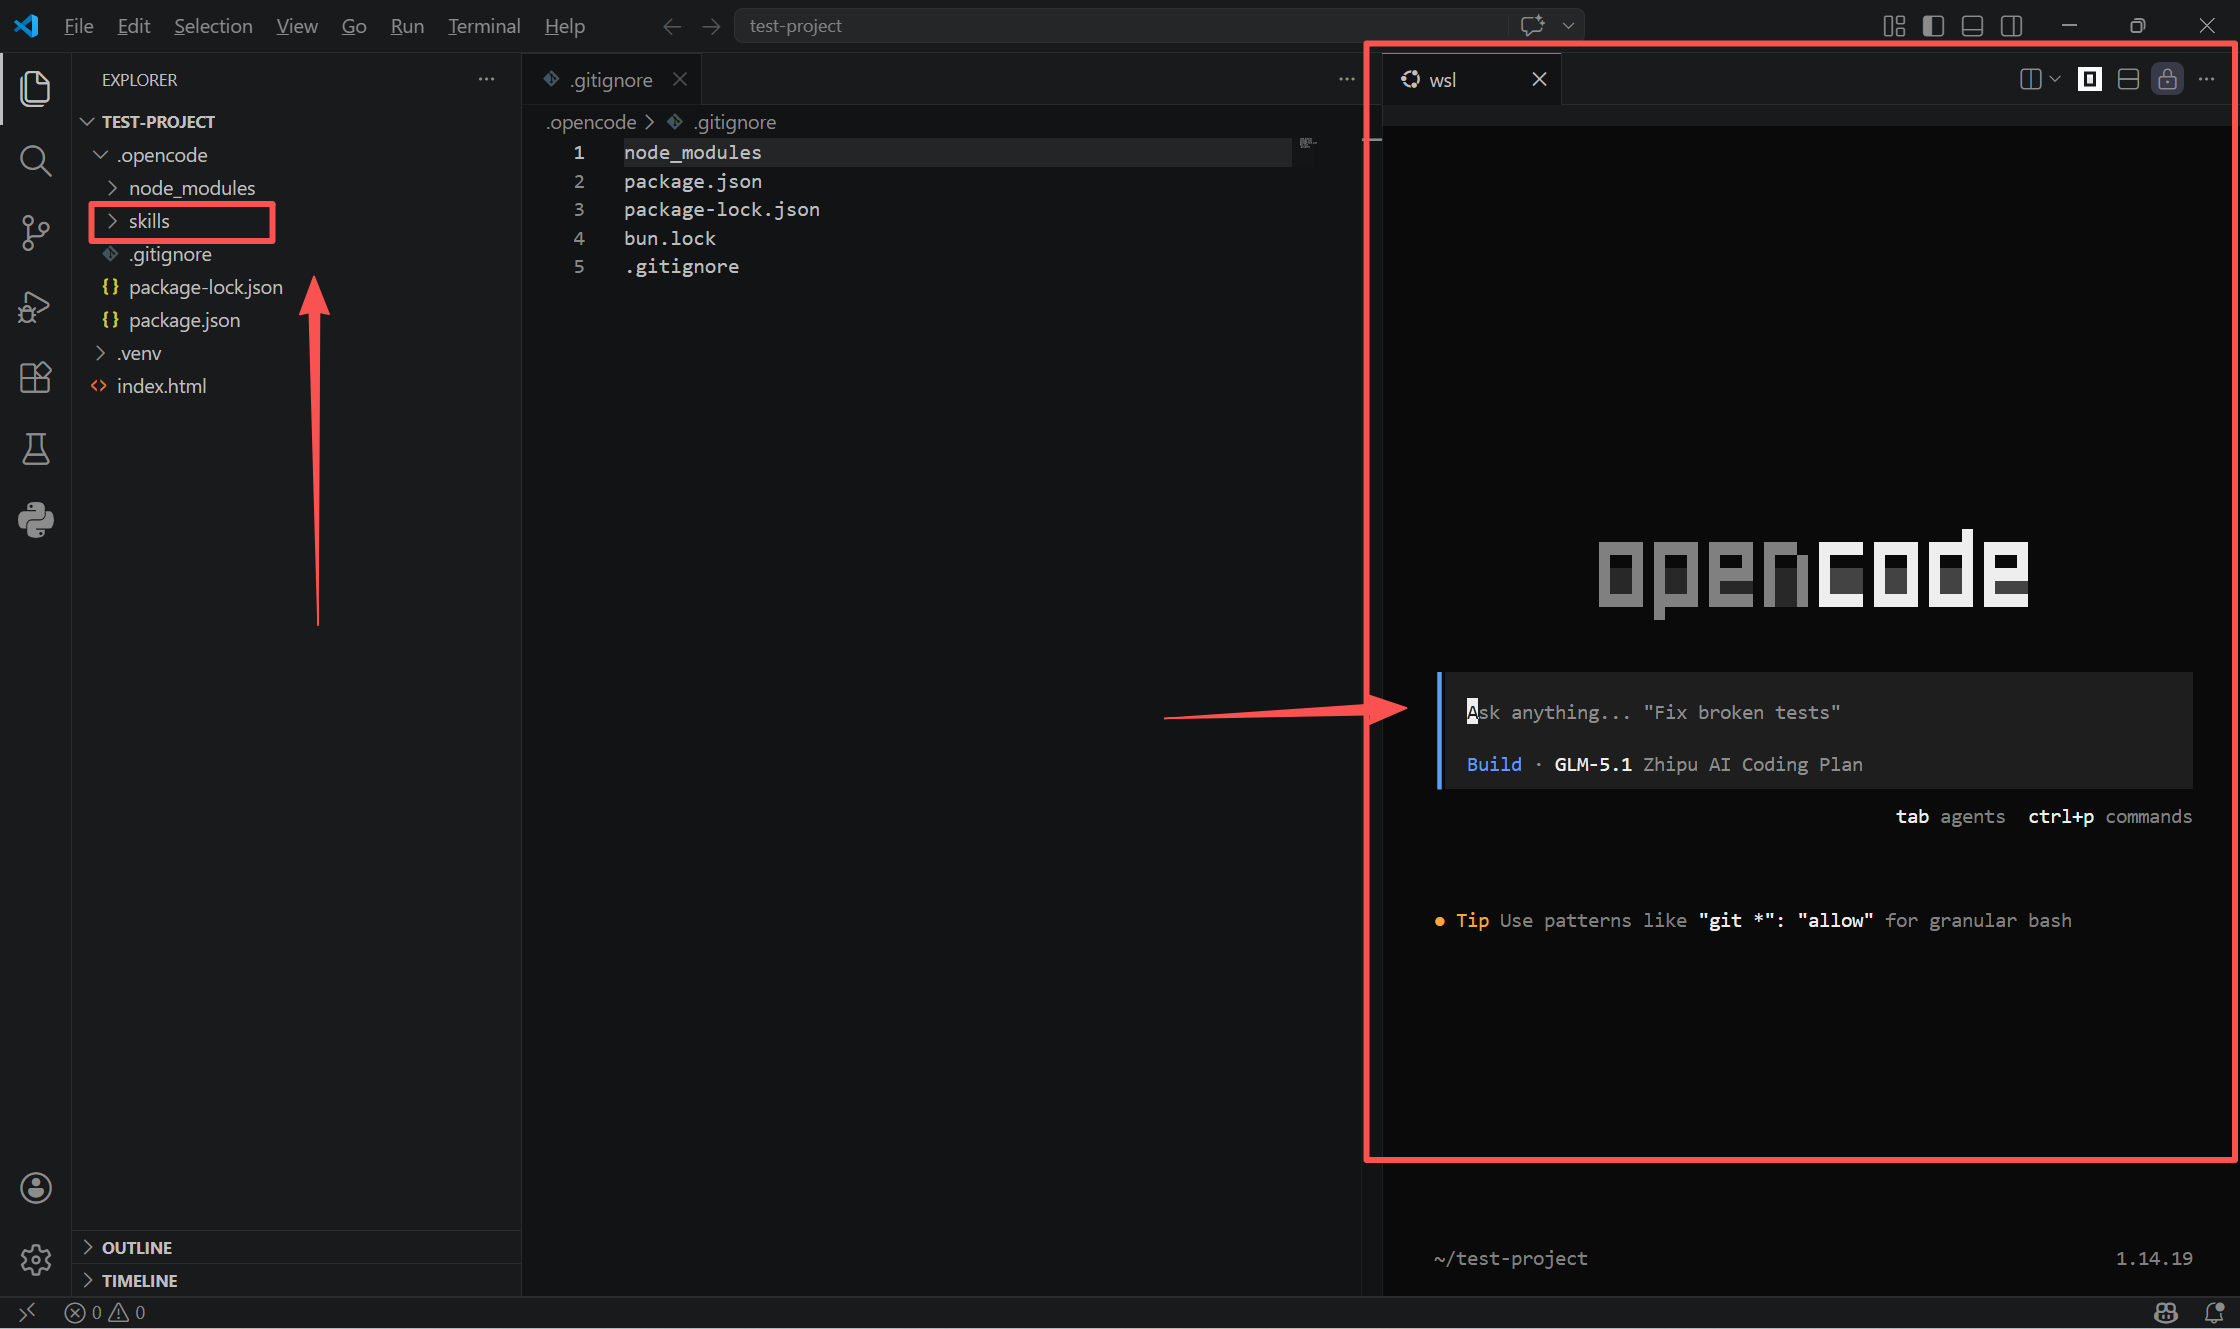The width and height of the screenshot is (2240, 1329).
Task: Focus the opencode 'Ask anything...' prompt
Action: click(1815, 712)
